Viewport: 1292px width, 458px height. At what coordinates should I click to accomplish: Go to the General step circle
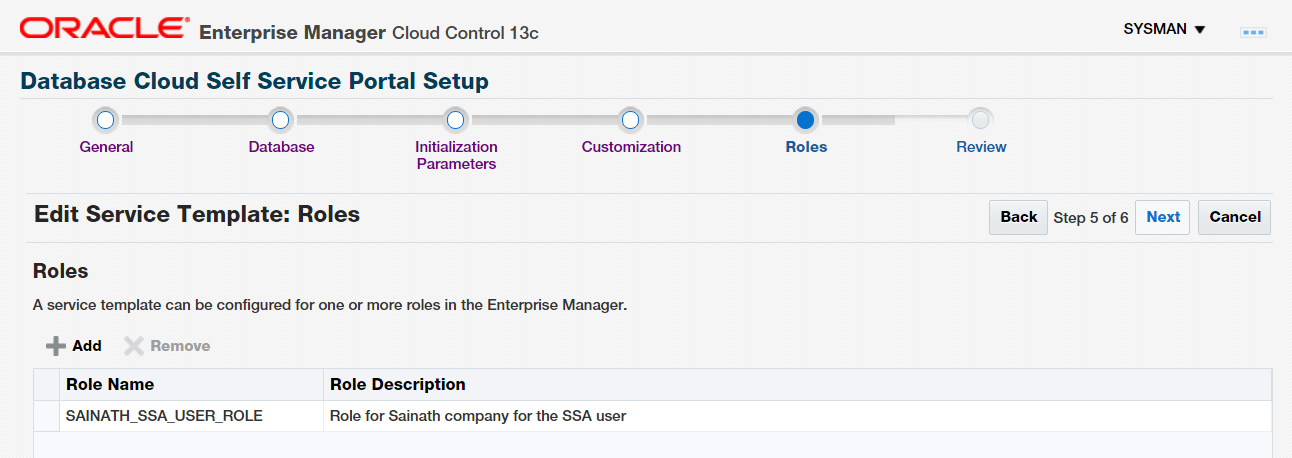pos(106,120)
